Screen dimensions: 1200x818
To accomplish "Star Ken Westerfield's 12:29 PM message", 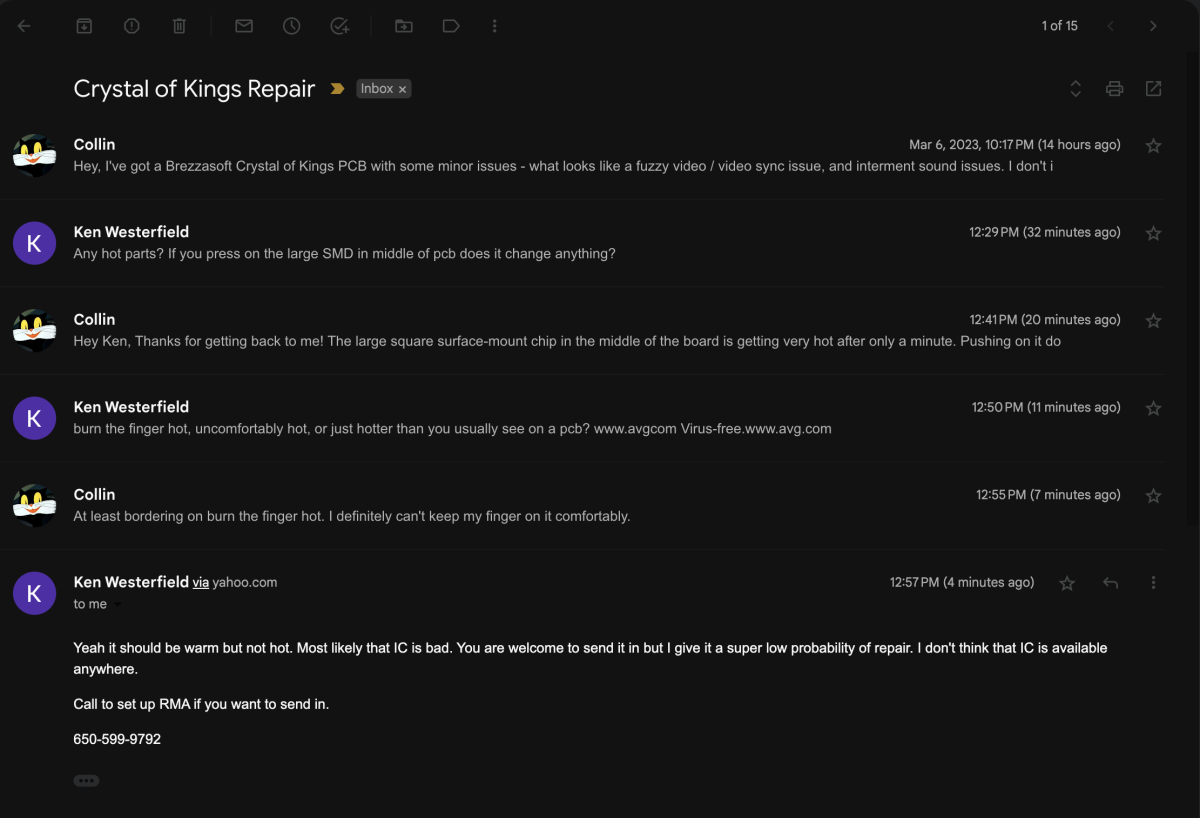I will point(1153,233).
